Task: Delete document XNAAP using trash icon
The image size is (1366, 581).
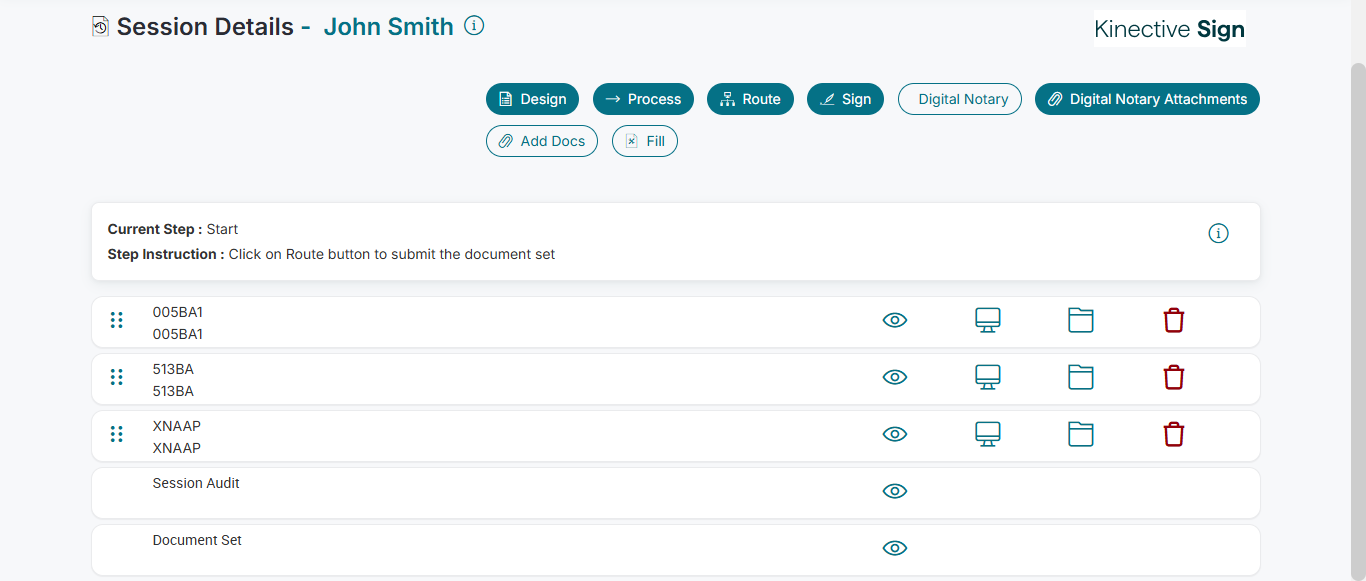Action: pyautogui.click(x=1174, y=435)
